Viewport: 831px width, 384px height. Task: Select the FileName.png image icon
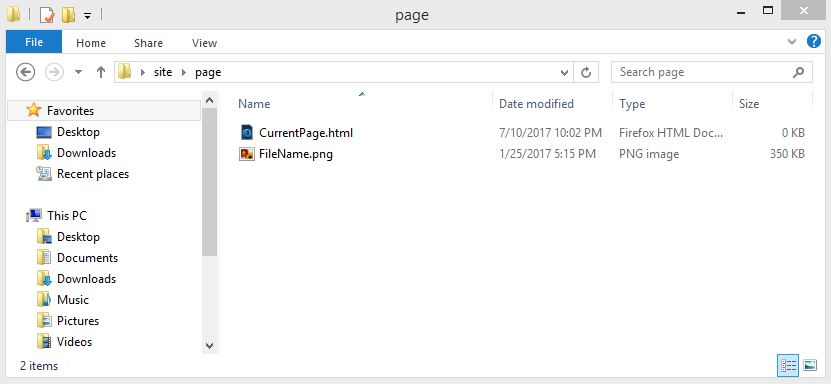pos(247,154)
